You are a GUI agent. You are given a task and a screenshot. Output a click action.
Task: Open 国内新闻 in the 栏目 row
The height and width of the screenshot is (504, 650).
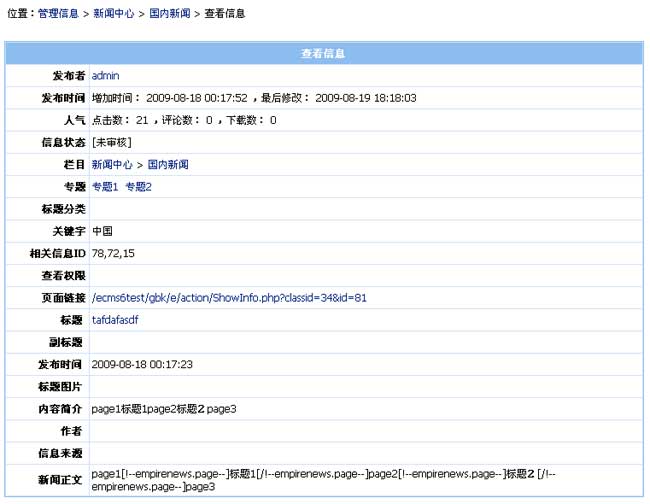[168, 164]
